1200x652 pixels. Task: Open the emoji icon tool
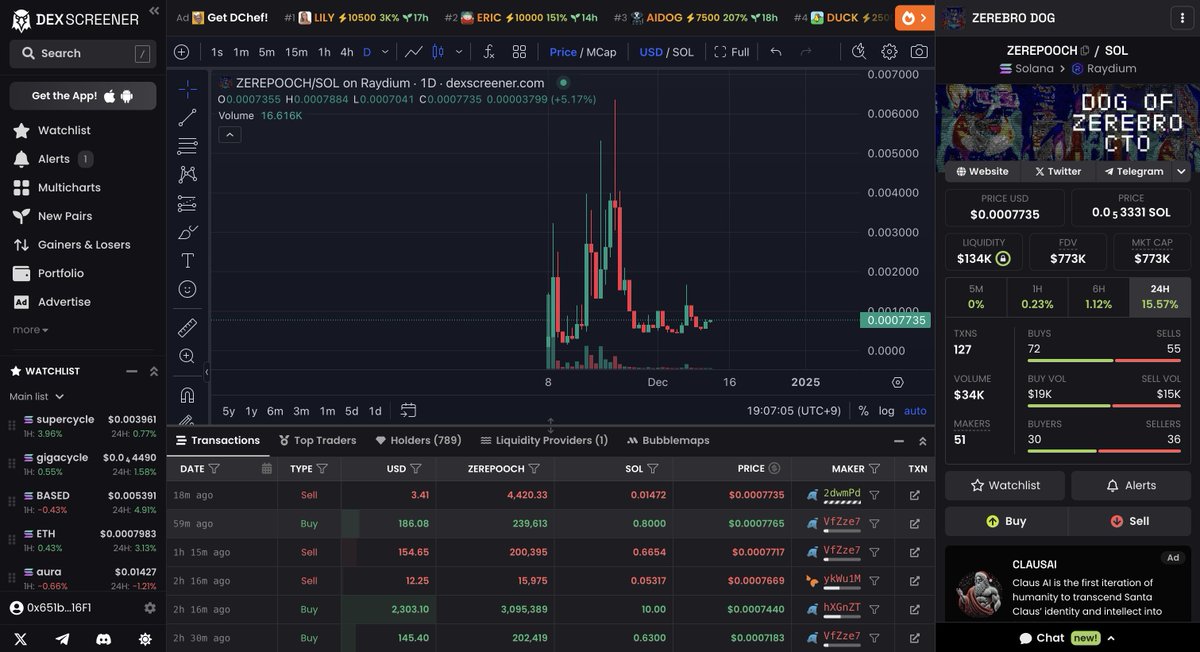[187, 289]
